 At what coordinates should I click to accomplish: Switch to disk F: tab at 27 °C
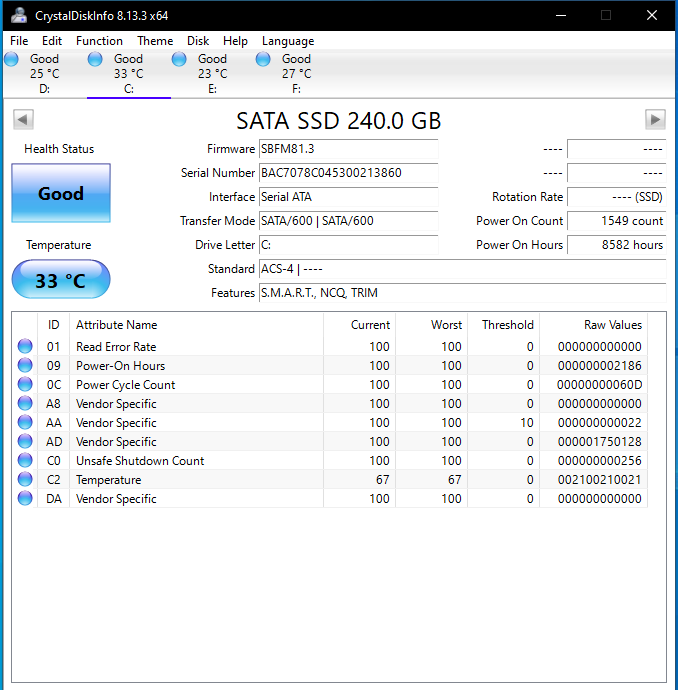(297, 73)
